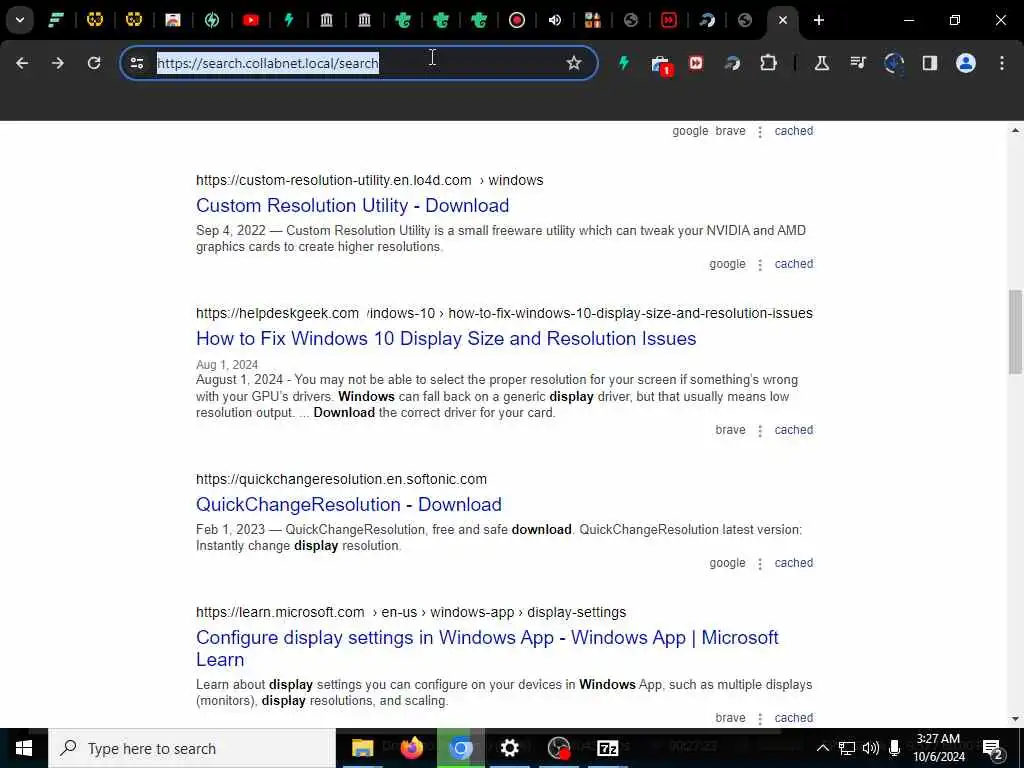
Task: Click the scrollbar down arrow
Action: click(x=1015, y=719)
